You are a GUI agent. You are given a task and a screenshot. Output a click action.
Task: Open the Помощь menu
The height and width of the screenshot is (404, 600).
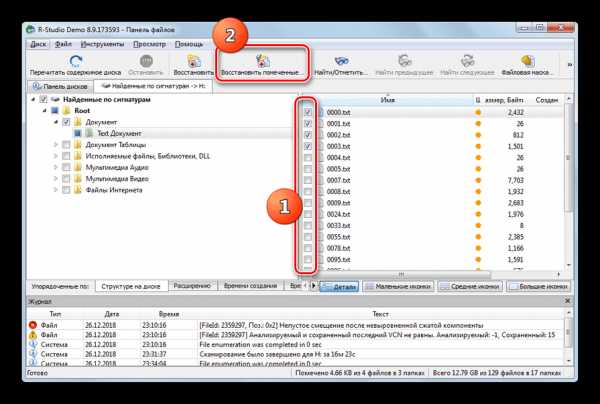(x=189, y=44)
